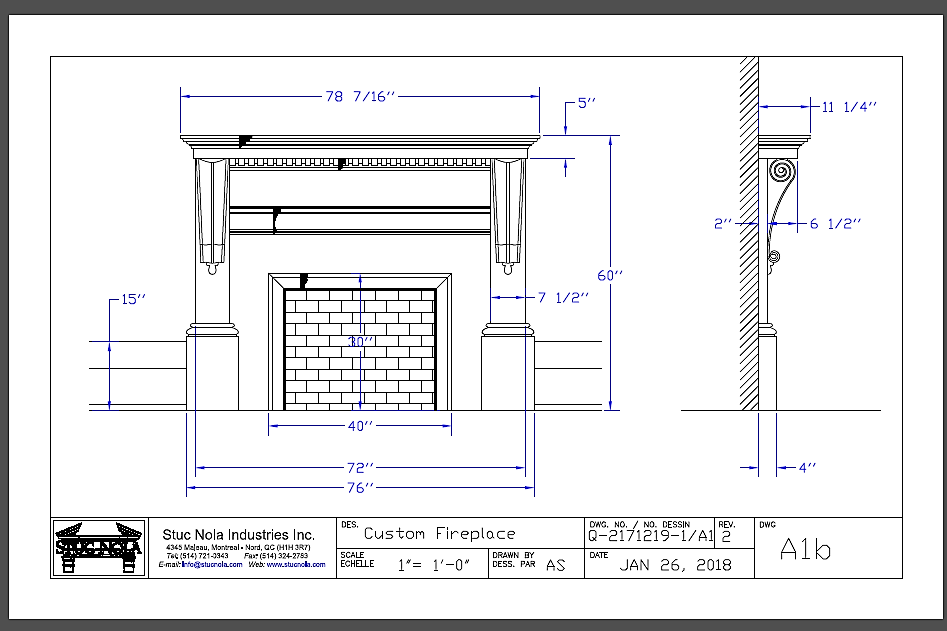This screenshot has height=631, width=947.
Task: Click the brick firebox in the fireplace
Action: click(x=360, y=350)
